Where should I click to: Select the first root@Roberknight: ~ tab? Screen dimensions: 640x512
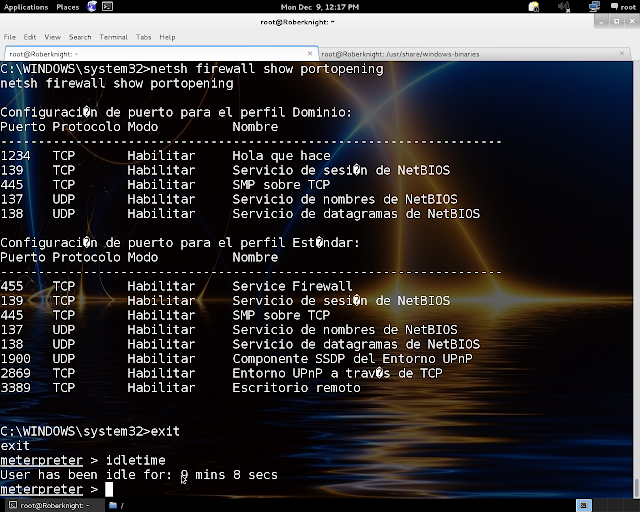(x=161, y=54)
